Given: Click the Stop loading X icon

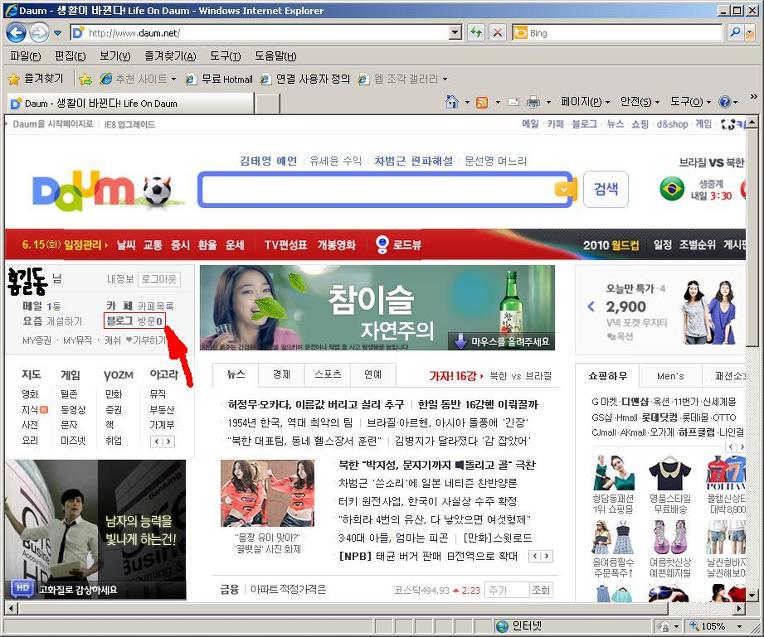Looking at the screenshot, I should pos(497,33).
